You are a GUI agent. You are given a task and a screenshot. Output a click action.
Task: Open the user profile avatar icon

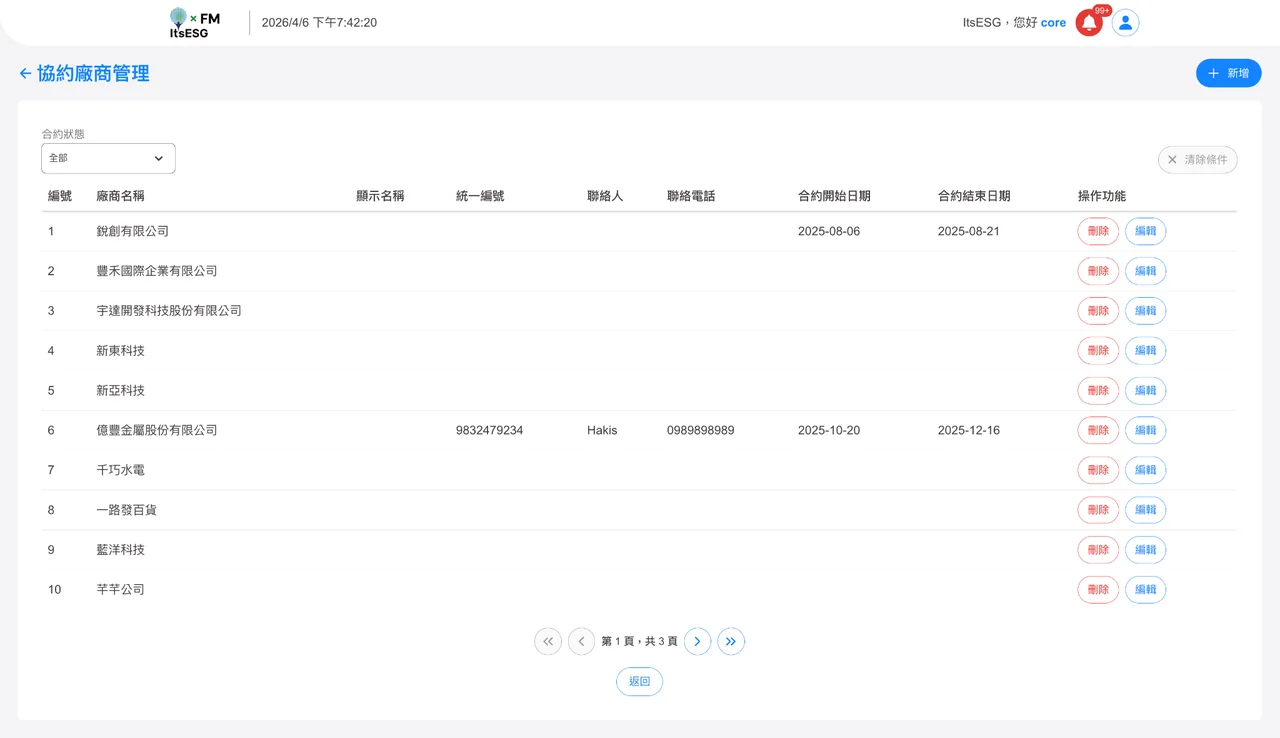[1125, 23]
